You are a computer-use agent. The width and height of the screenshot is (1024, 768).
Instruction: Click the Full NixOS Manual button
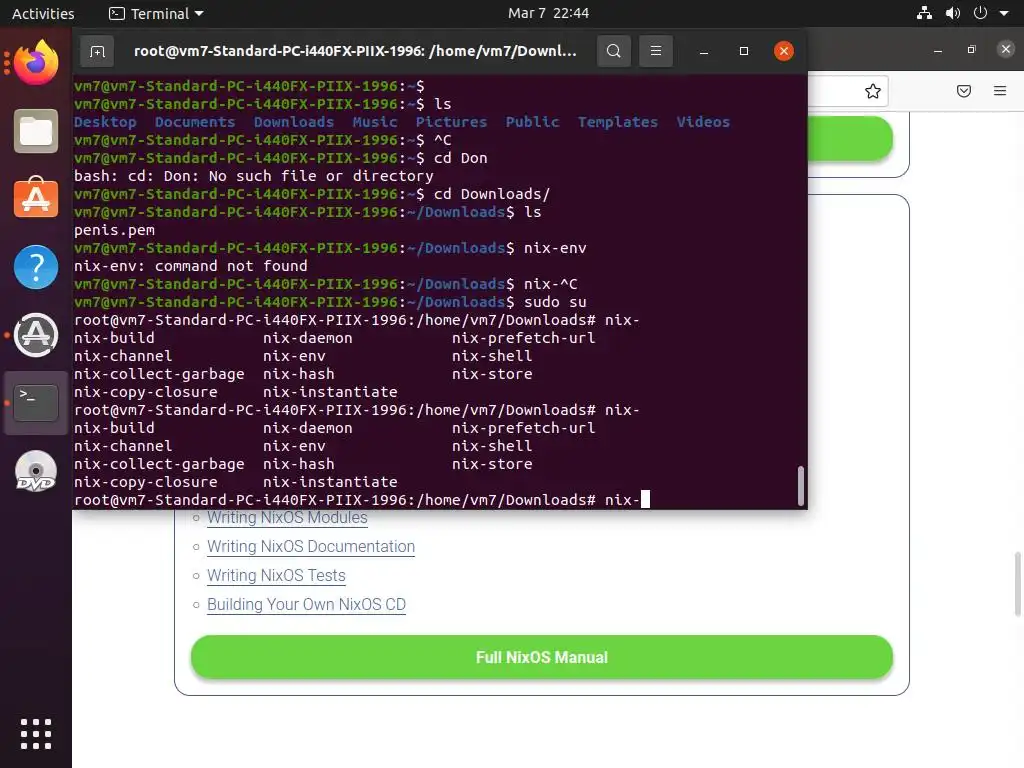coord(541,657)
